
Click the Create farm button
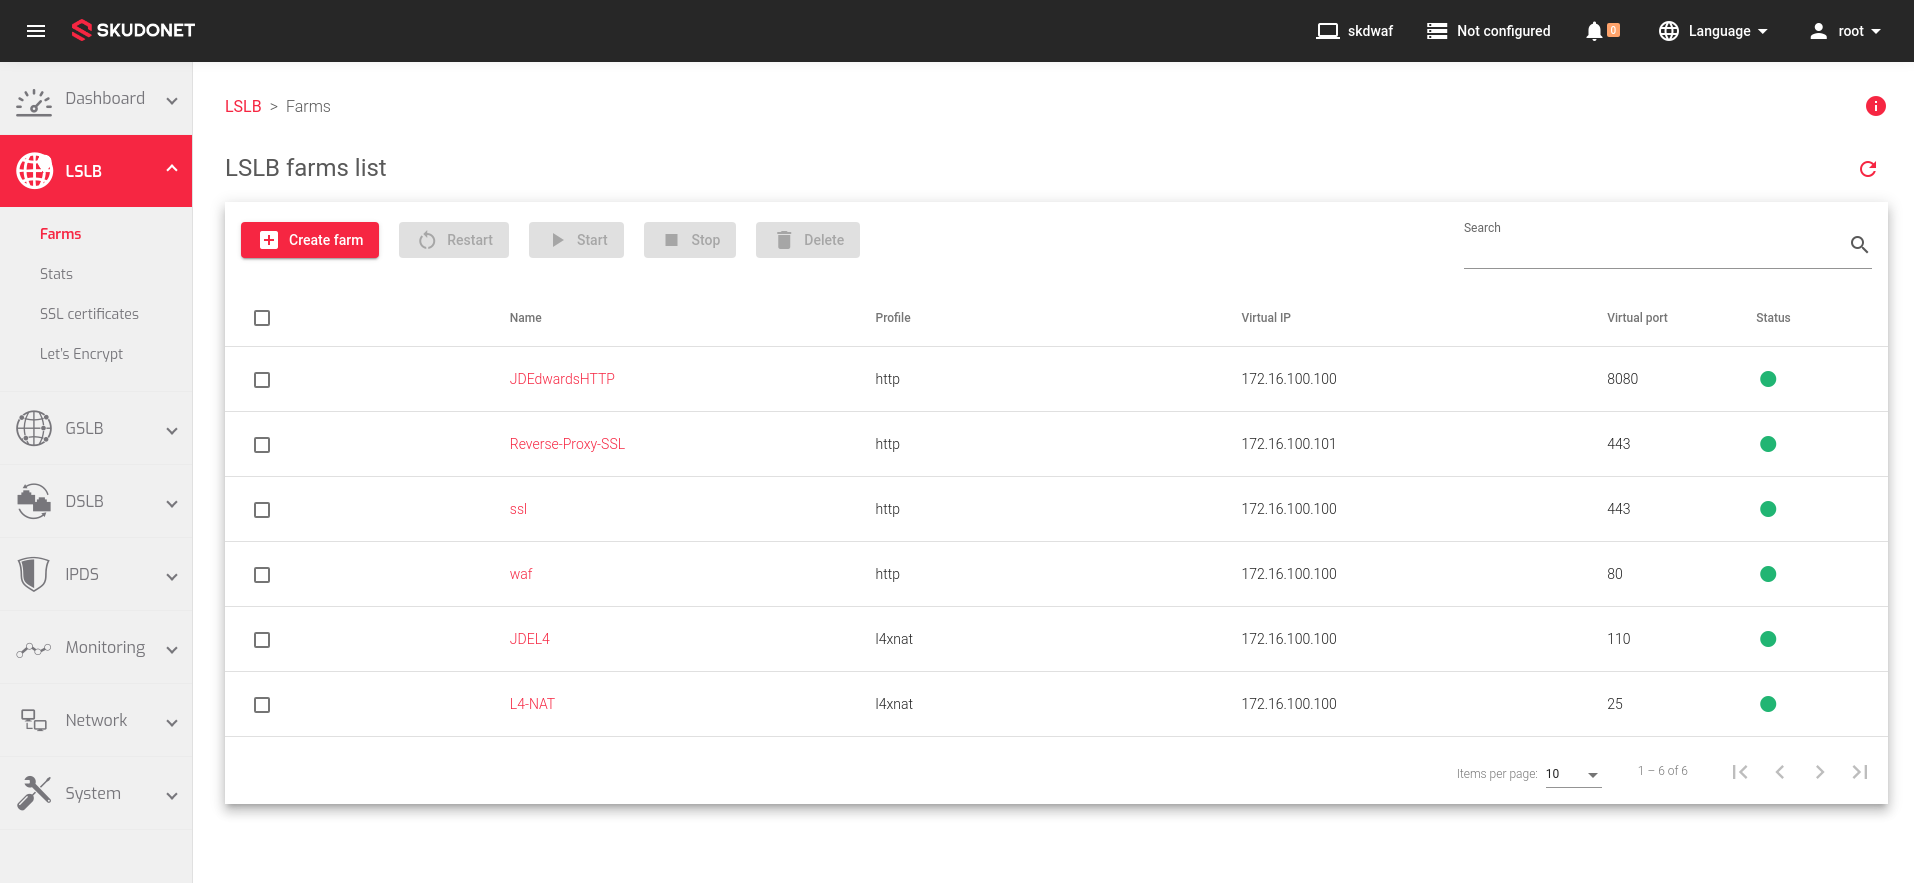[x=310, y=240]
